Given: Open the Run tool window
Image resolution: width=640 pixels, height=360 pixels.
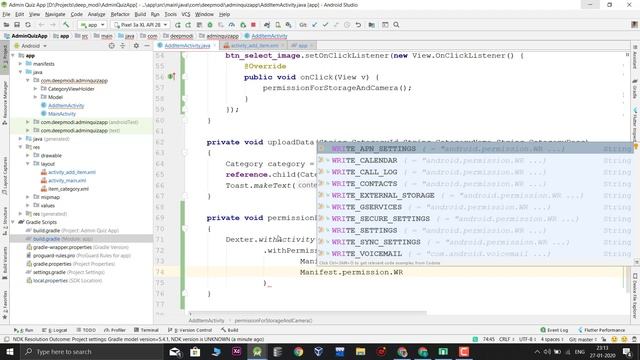Looking at the screenshot, I should click(23, 330).
